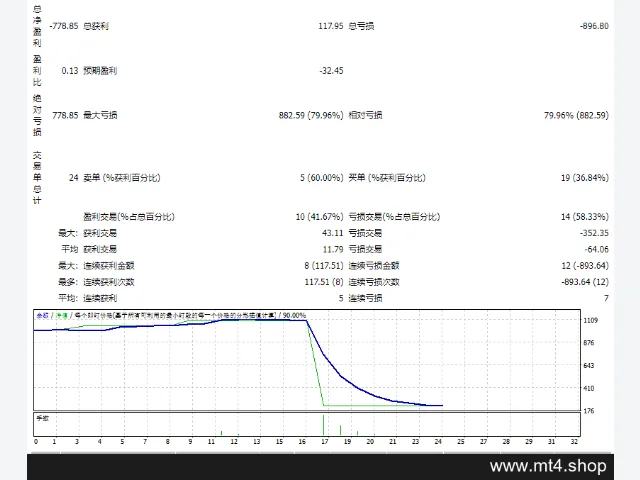Click the loss trades value 14 (58.33%)
Viewport: 640px width, 480px height.
pos(584,216)
